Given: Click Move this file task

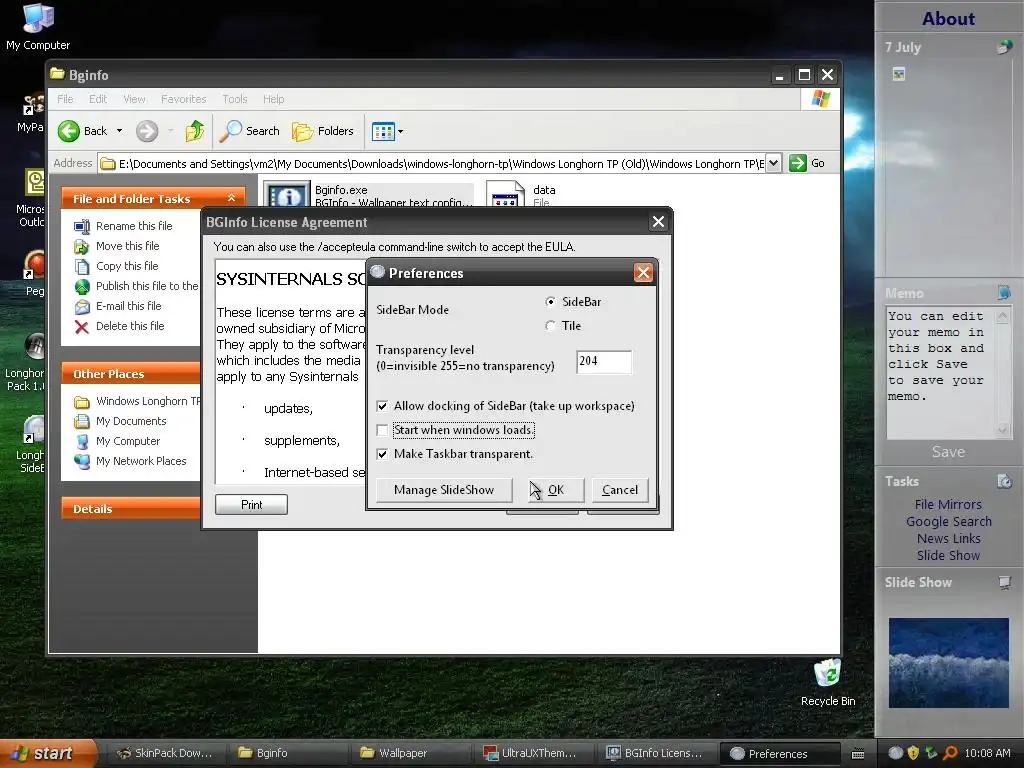Looking at the screenshot, I should pyautogui.click(x=127, y=246).
